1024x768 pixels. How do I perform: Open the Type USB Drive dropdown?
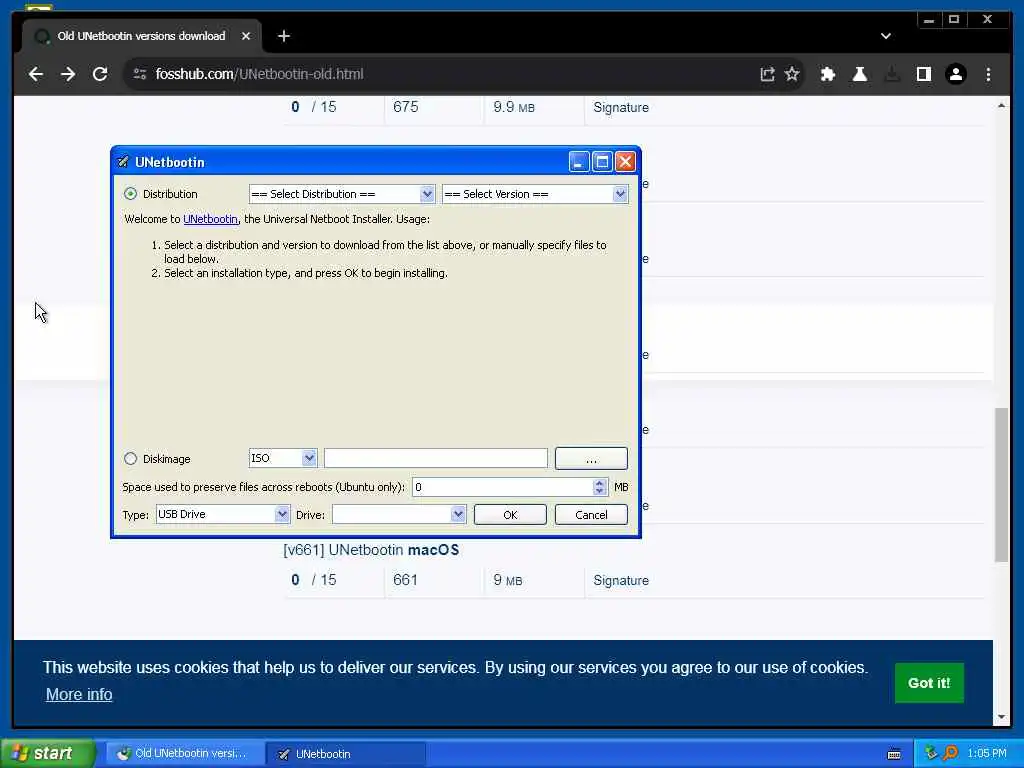pyautogui.click(x=223, y=514)
